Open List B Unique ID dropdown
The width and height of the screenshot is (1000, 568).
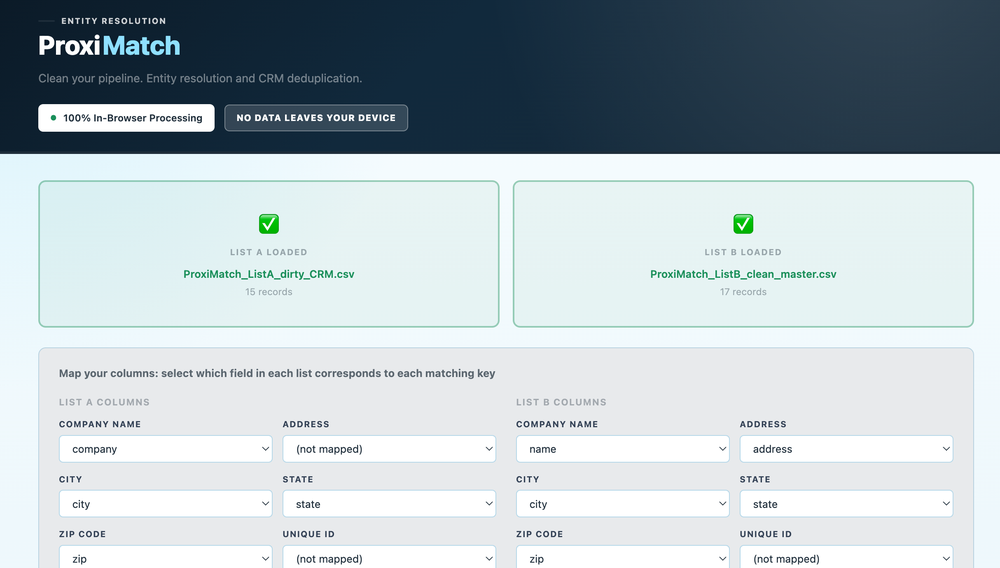pos(846,557)
